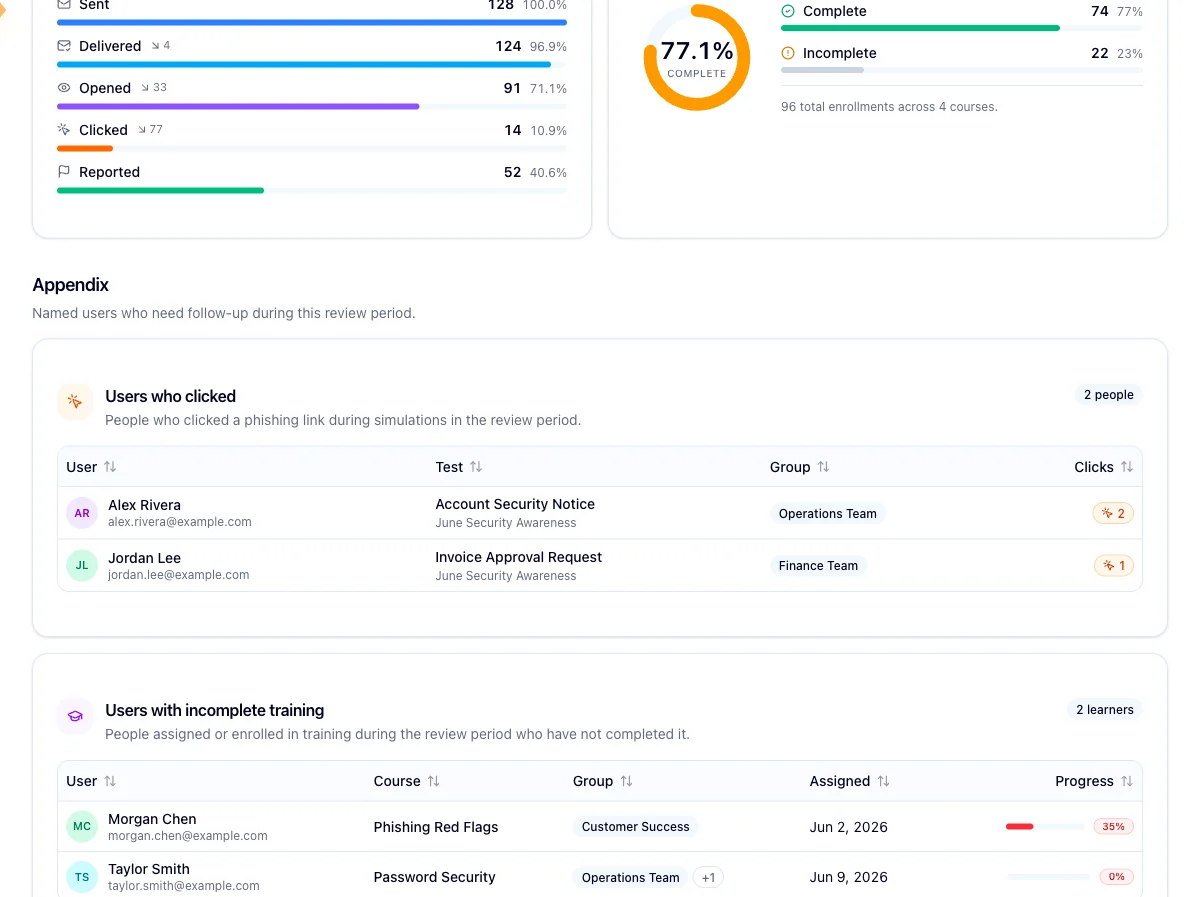Sort incomplete training table by Course
Viewport: 1200px width, 897px height.
pos(407,781)
